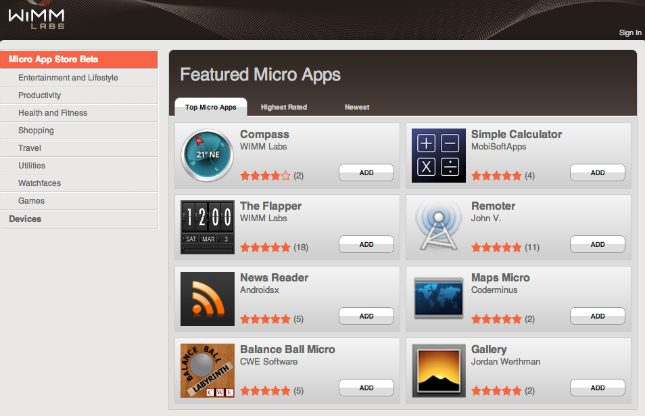The height and width of the screenshot is (416, 645).
Task: Select The Flapper clock icon
Action: pyautogui.click(x=207, y=227)
